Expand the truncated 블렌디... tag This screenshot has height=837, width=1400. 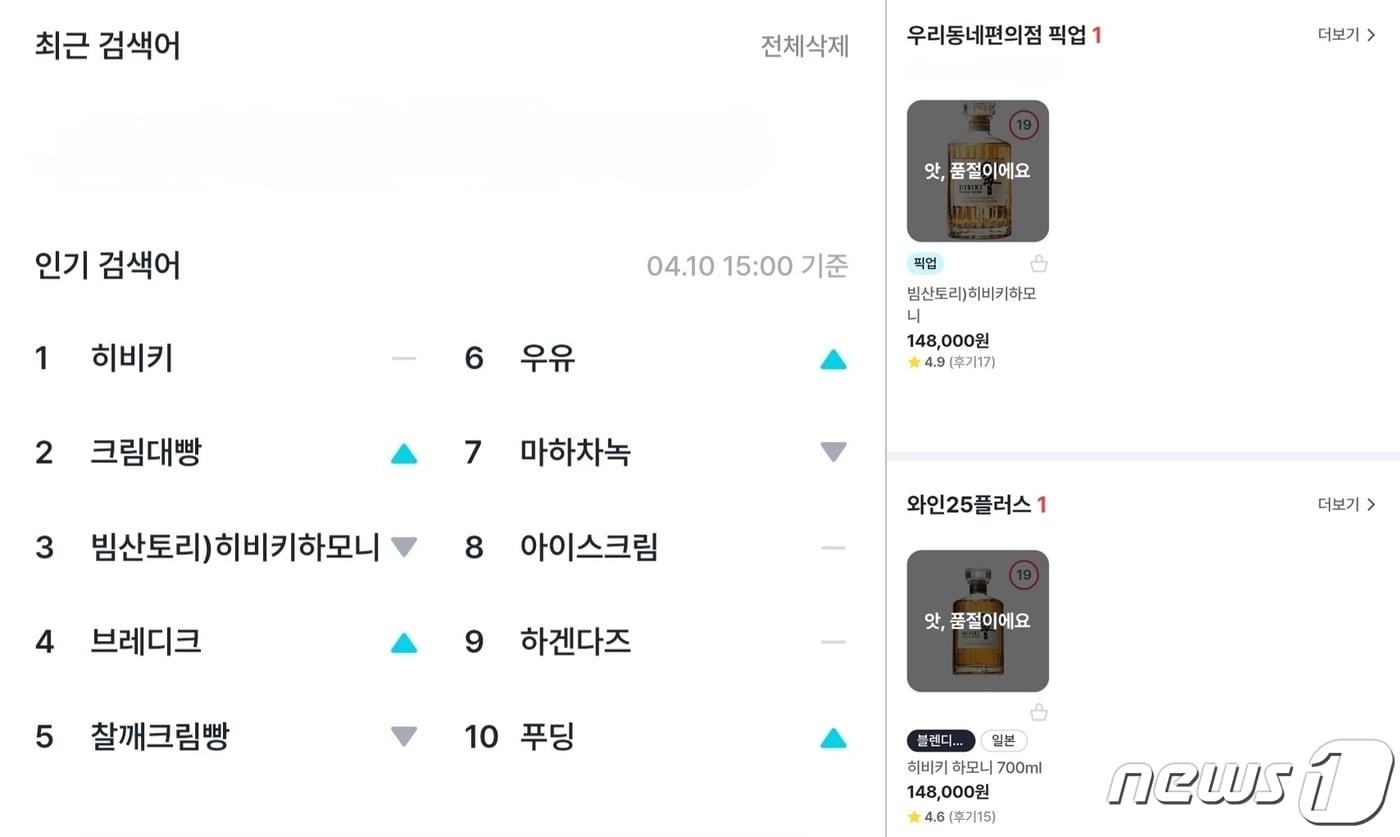tap(938, 740)
